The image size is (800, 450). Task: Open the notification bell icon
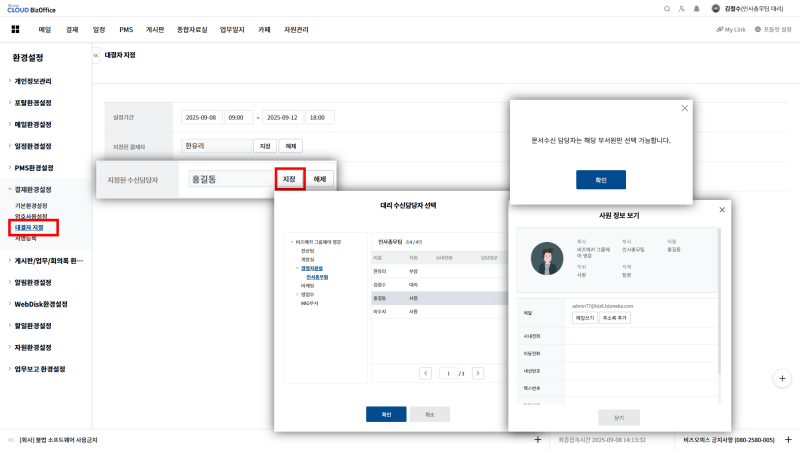(x=698, y=8)
